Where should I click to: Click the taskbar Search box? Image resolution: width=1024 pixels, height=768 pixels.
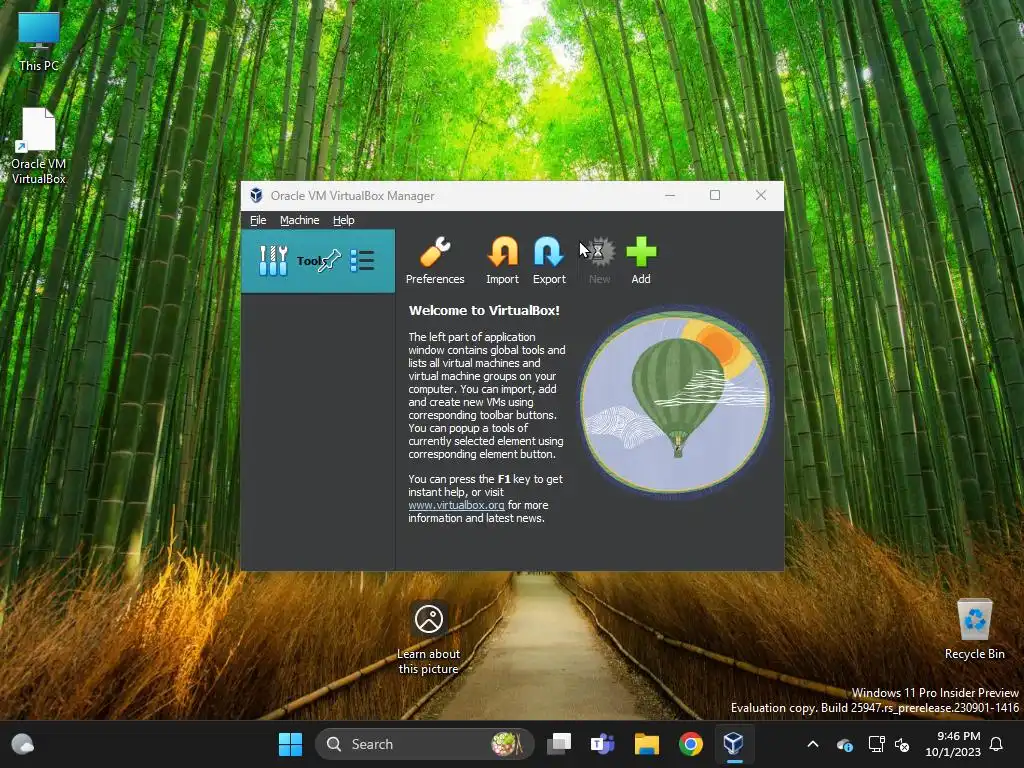click(424, 744)
